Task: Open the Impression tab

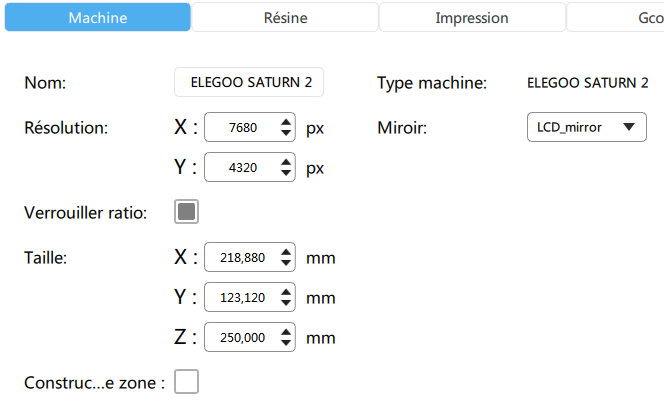Action: [471, 18]
